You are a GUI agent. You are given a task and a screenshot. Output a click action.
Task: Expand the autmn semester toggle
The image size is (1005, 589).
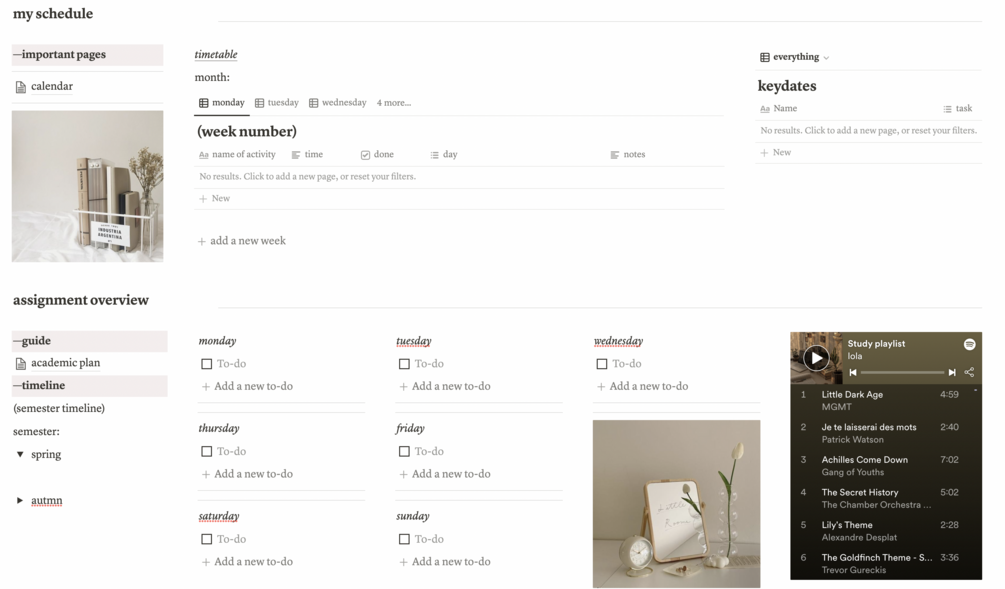coord(20,501)
